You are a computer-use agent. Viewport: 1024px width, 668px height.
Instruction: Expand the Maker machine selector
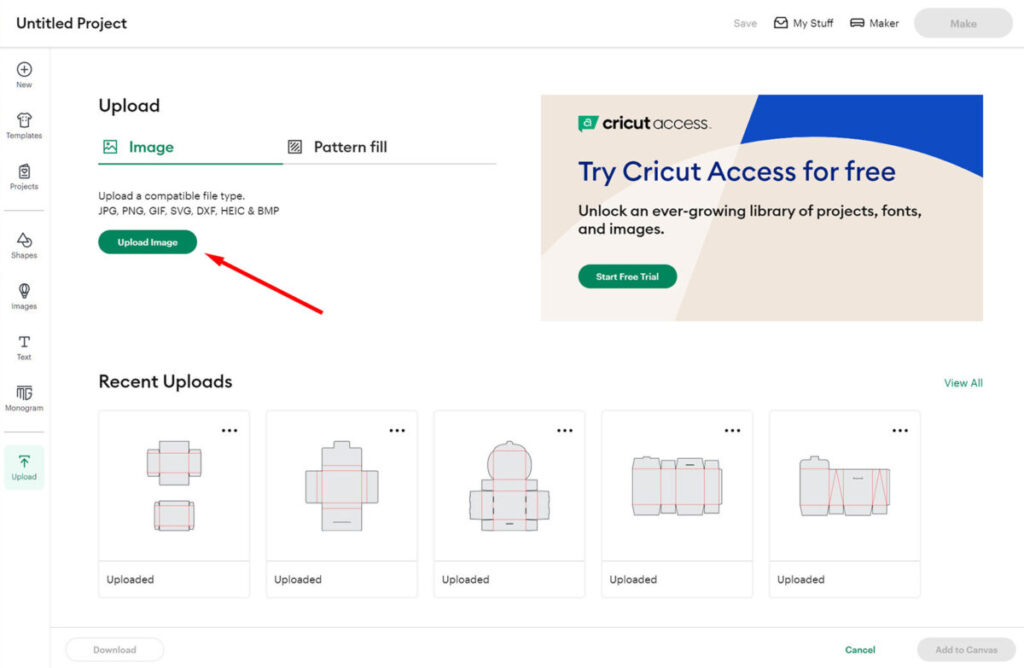(874, 23)
